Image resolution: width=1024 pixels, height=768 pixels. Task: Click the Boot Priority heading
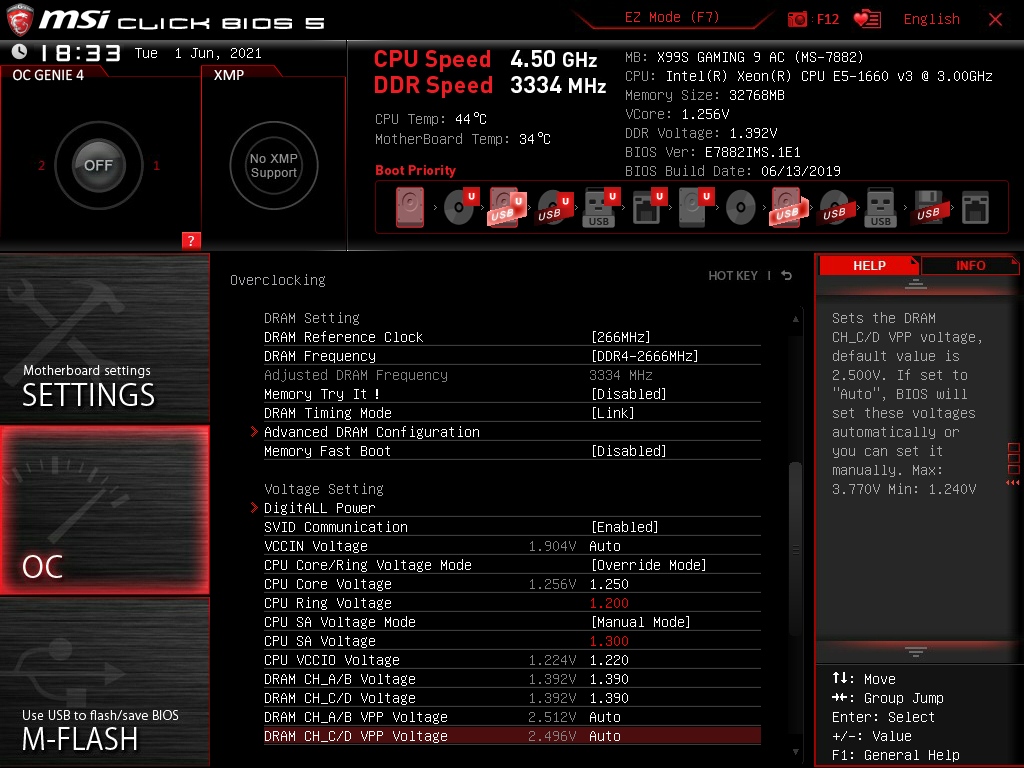tap(415, 170)
